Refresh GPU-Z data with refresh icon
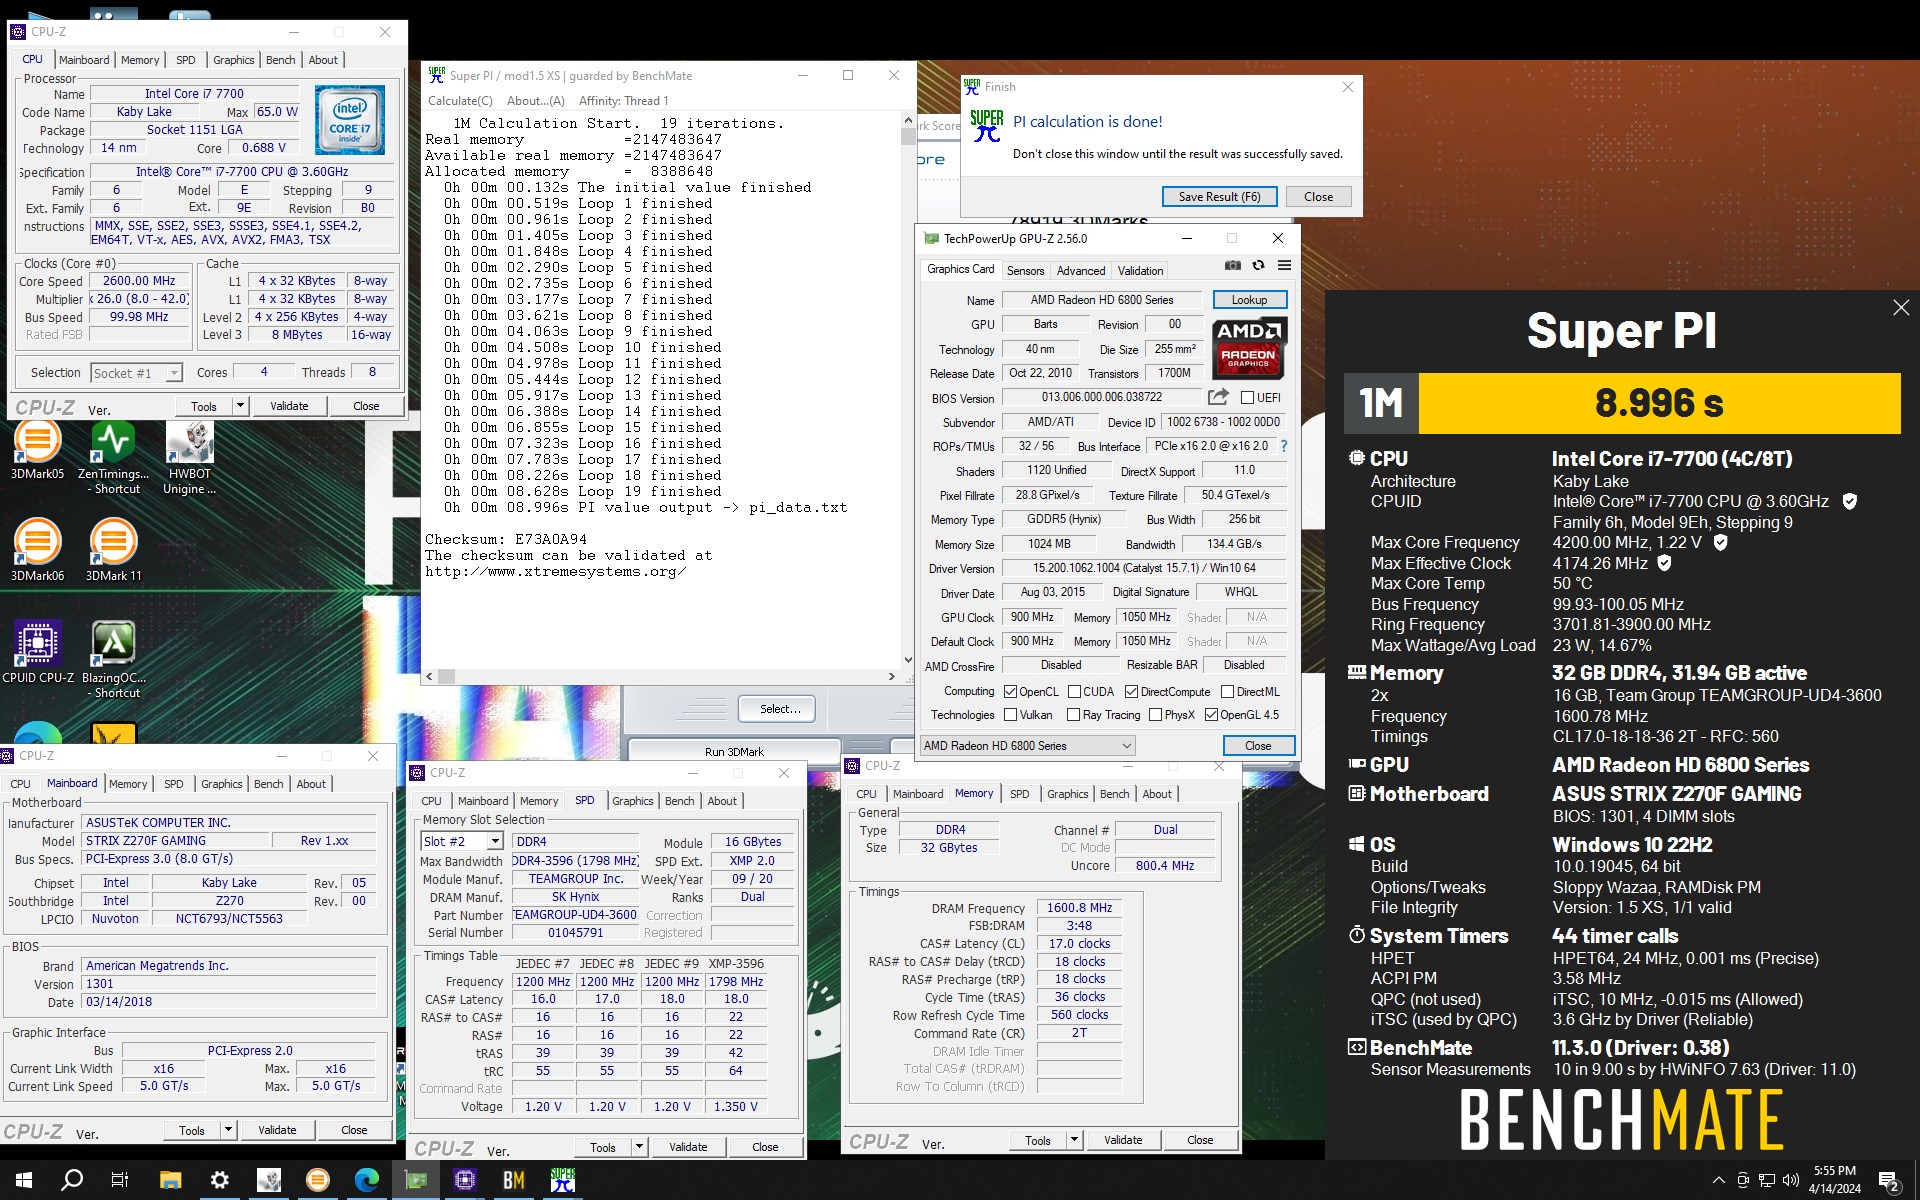Image resolution: width=1920 pixels, height=1200 pixels. [1258, 266]
